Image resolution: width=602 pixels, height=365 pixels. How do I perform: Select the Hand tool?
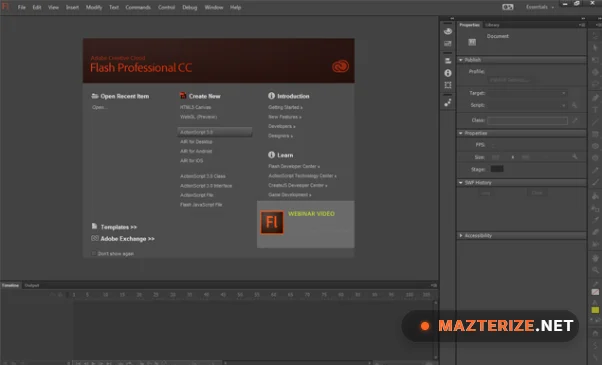tap(595, 258)
